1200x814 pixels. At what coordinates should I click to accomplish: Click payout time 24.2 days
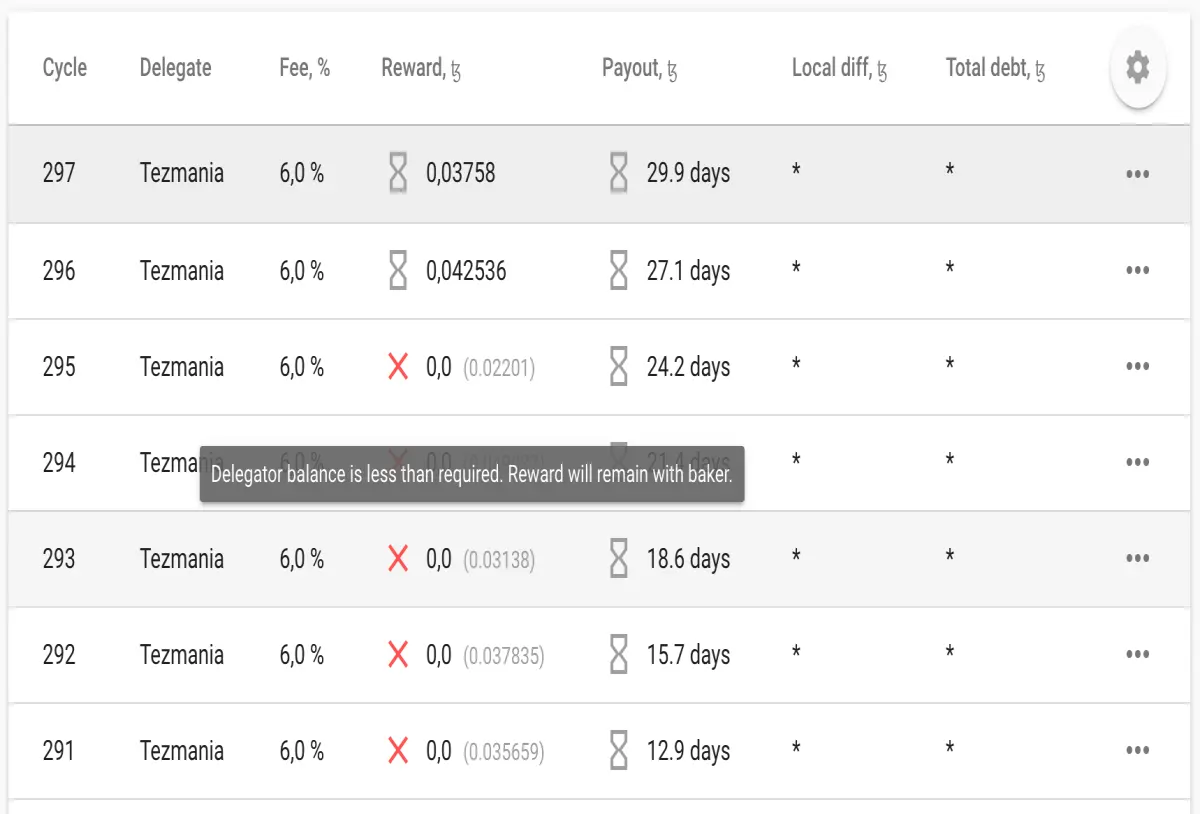pos(689,367)
